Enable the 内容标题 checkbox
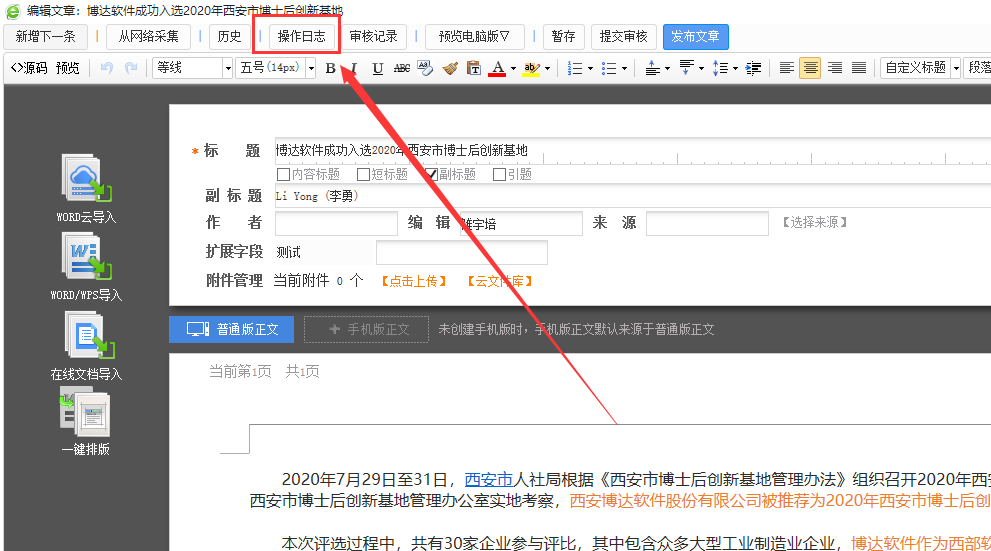The height and width of the screenshot is (551, 991). click(283, 174)
